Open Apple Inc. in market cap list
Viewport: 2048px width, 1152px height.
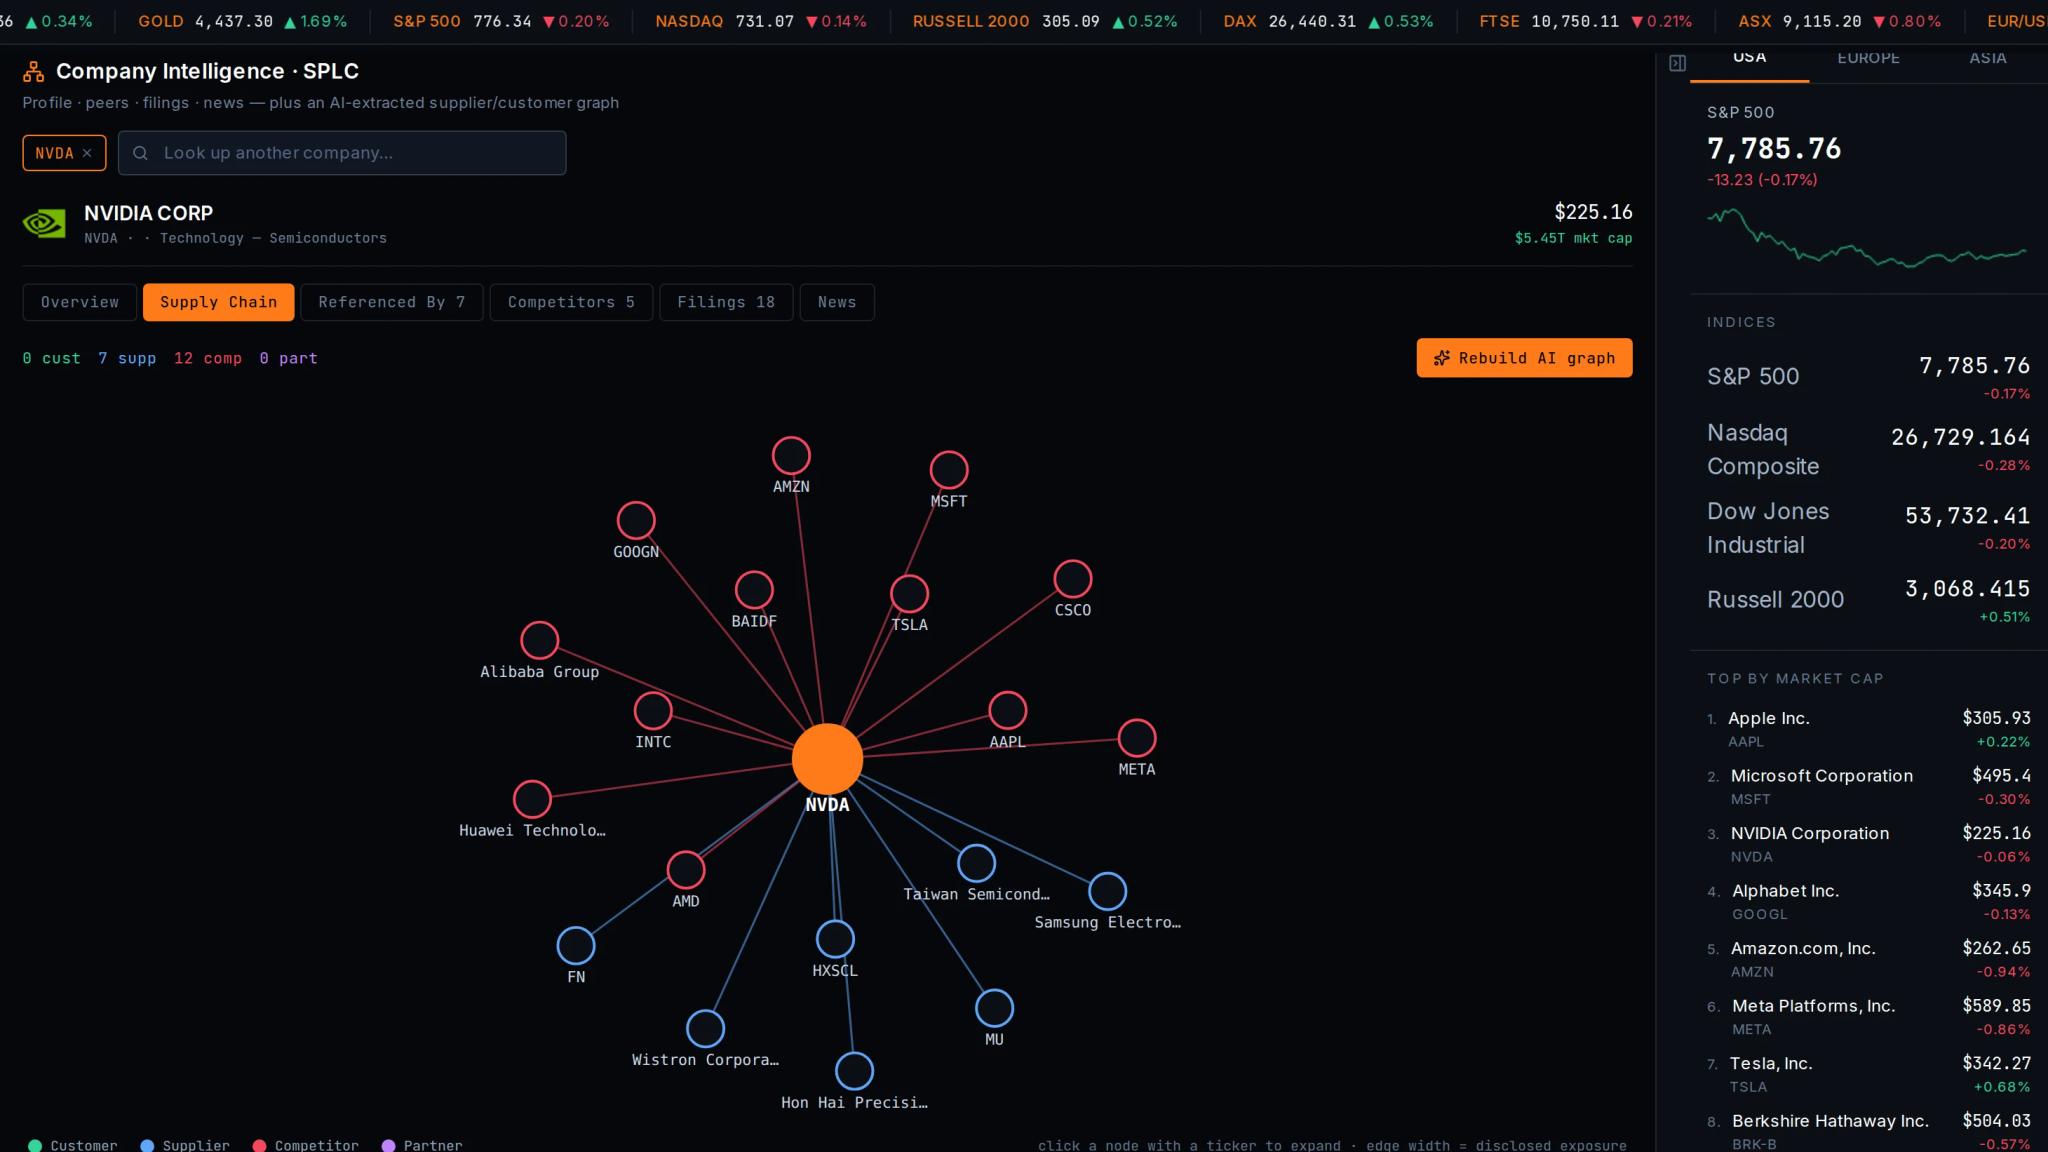coord(1868,729)
